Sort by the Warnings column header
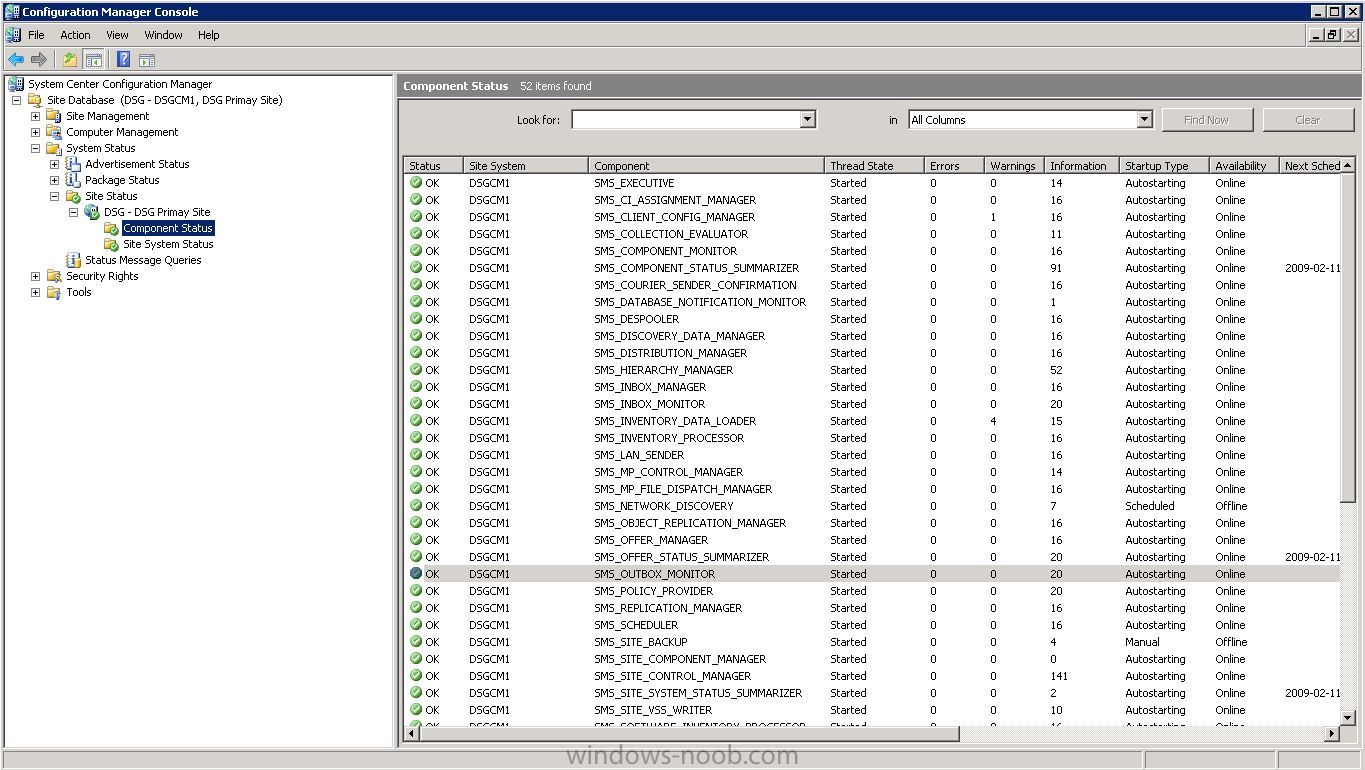 point(1014,166)
